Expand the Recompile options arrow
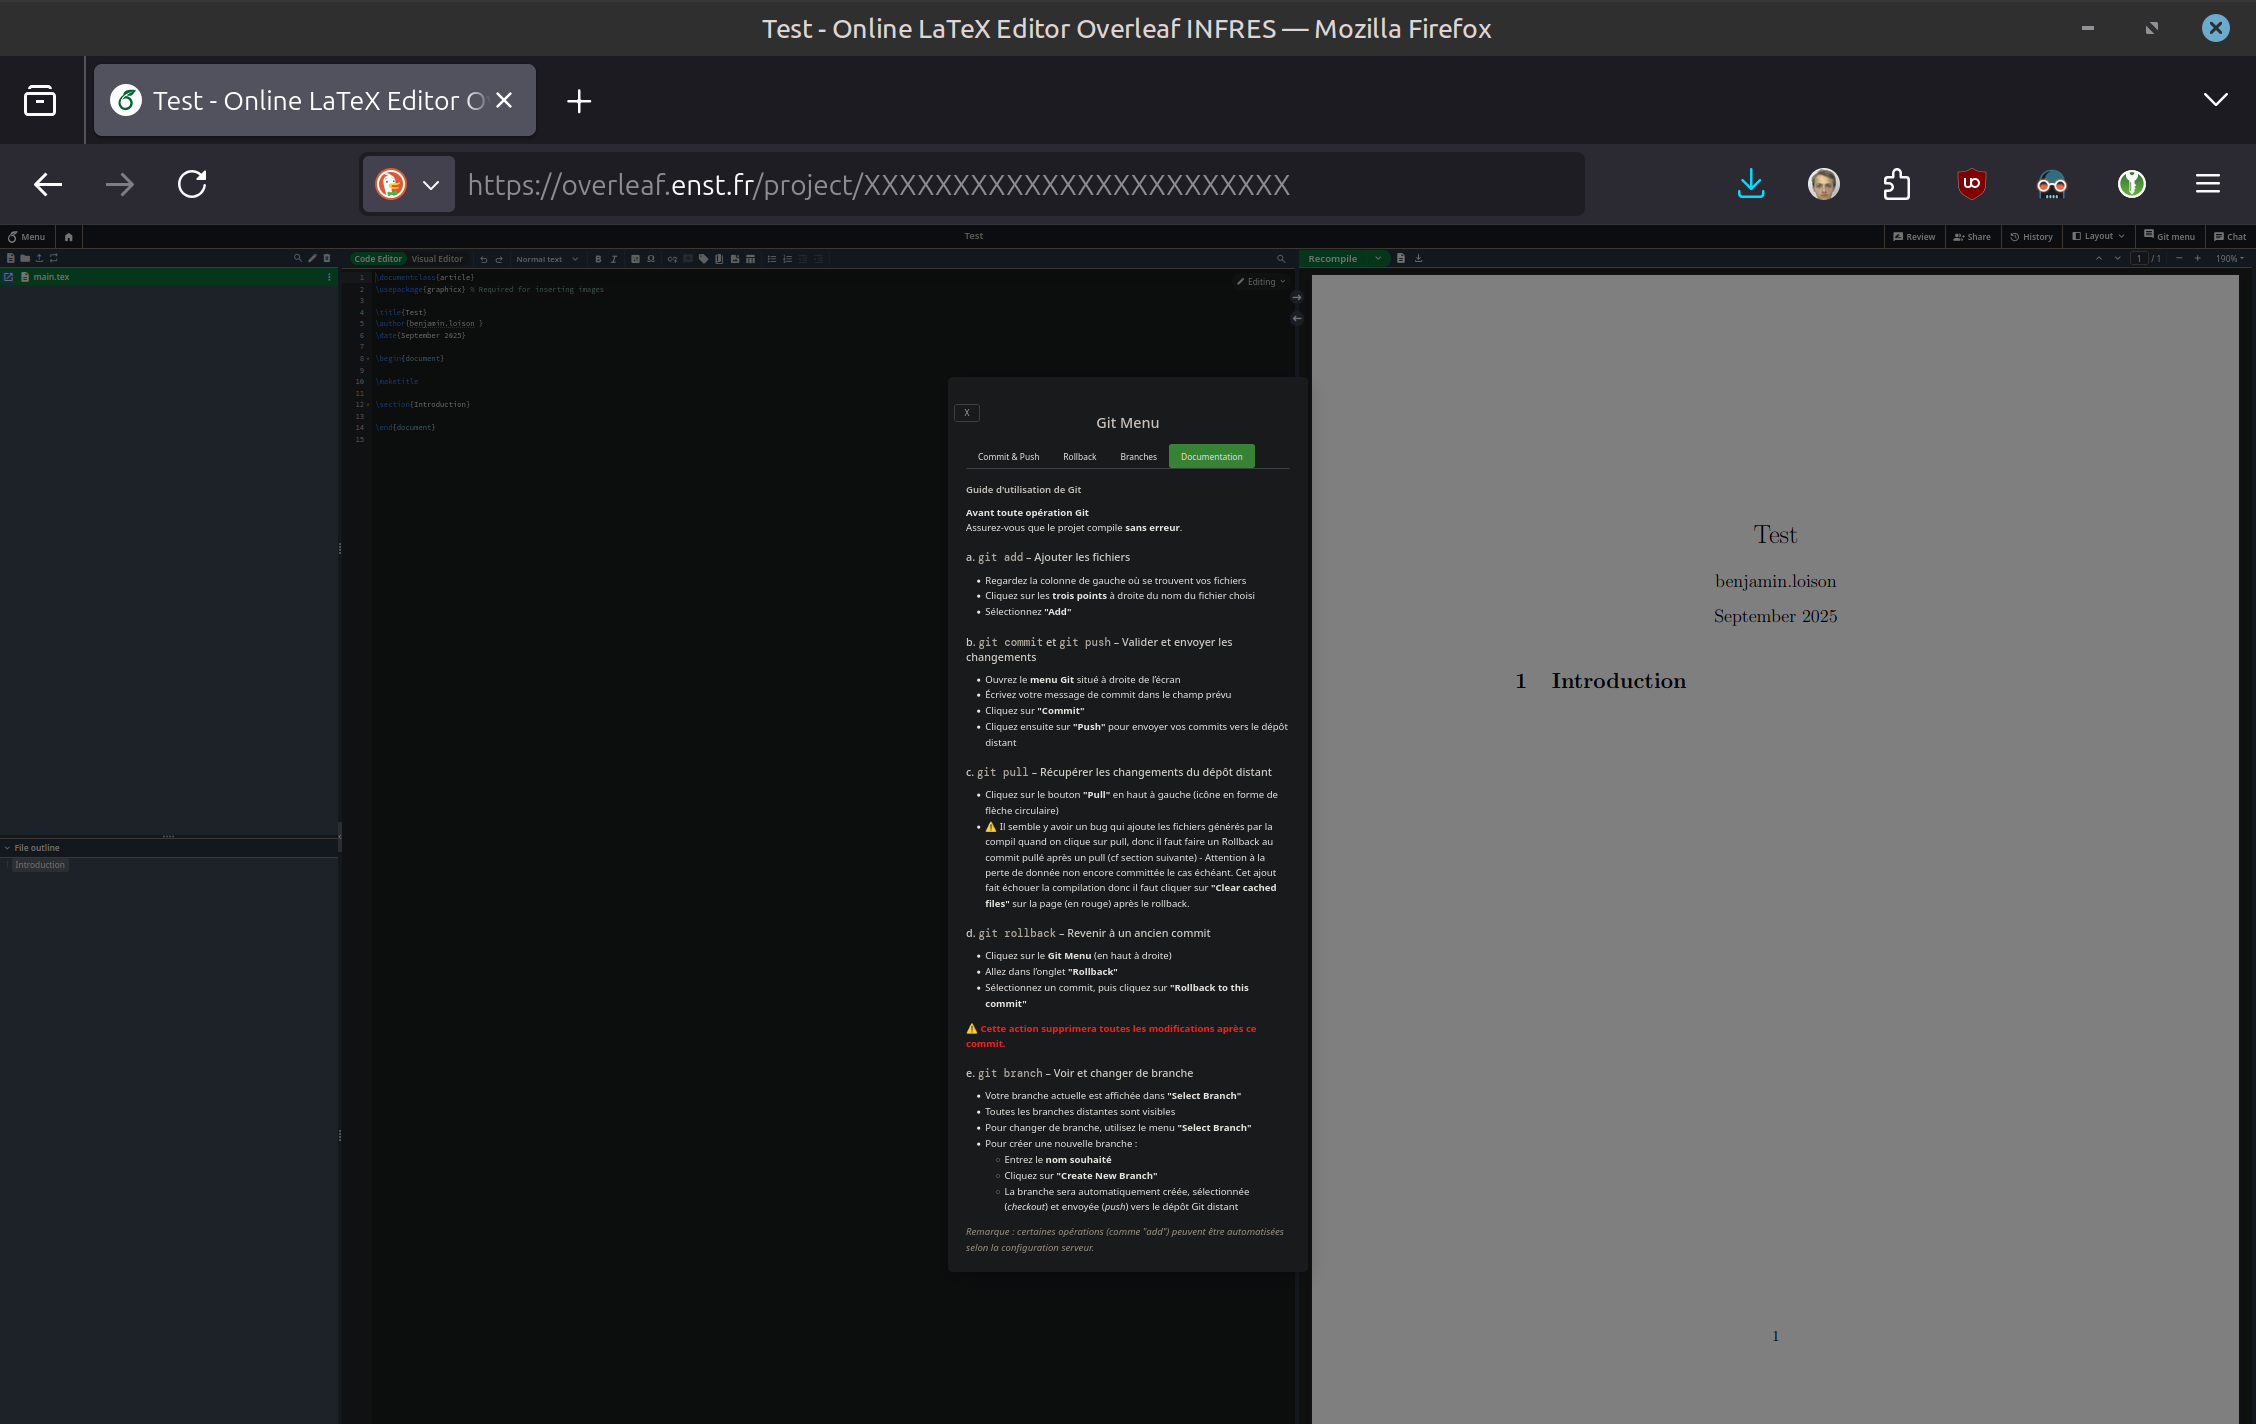This screenshot has height=1424, width=2256. click(1378, 258)
